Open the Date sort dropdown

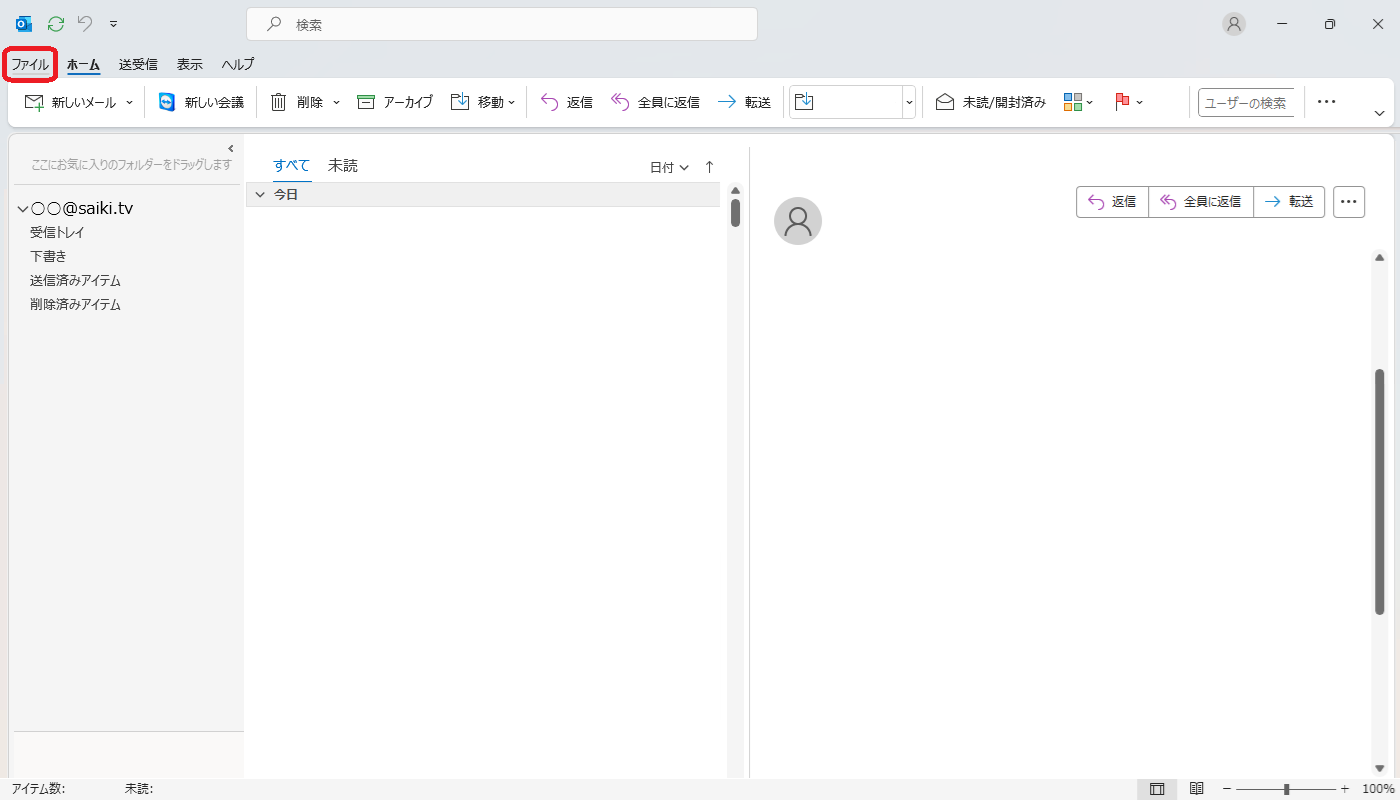click(x=669, y=167)
